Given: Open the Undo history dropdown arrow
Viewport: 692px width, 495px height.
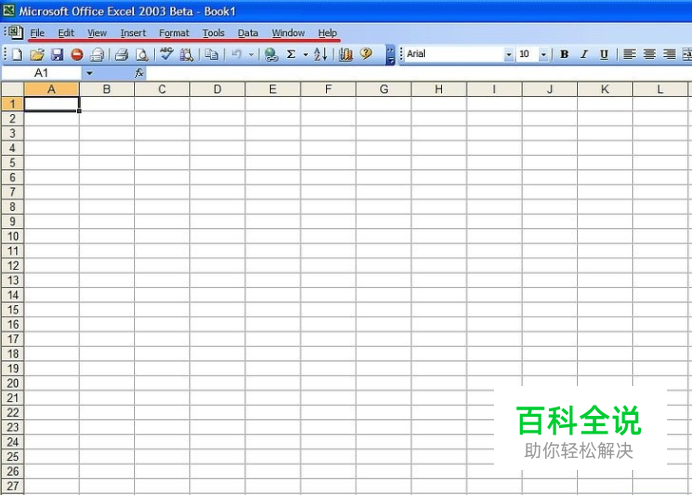Looking at the screenshot, I should pyautogui.click(x=251, y=55).
